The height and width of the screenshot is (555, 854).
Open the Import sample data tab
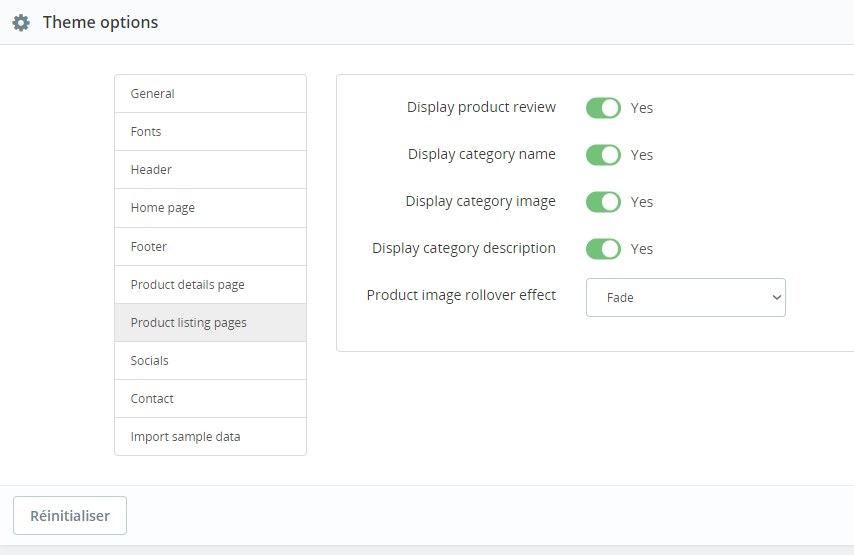point(210,437)
